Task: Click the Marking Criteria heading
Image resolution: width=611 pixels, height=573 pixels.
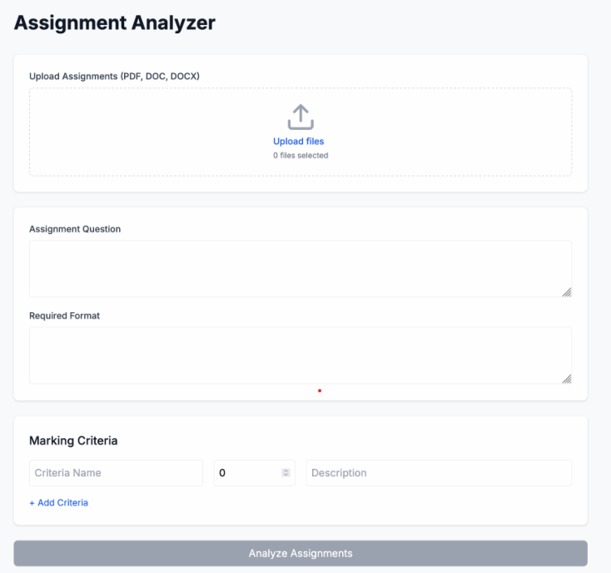Action: click(73, 440)
